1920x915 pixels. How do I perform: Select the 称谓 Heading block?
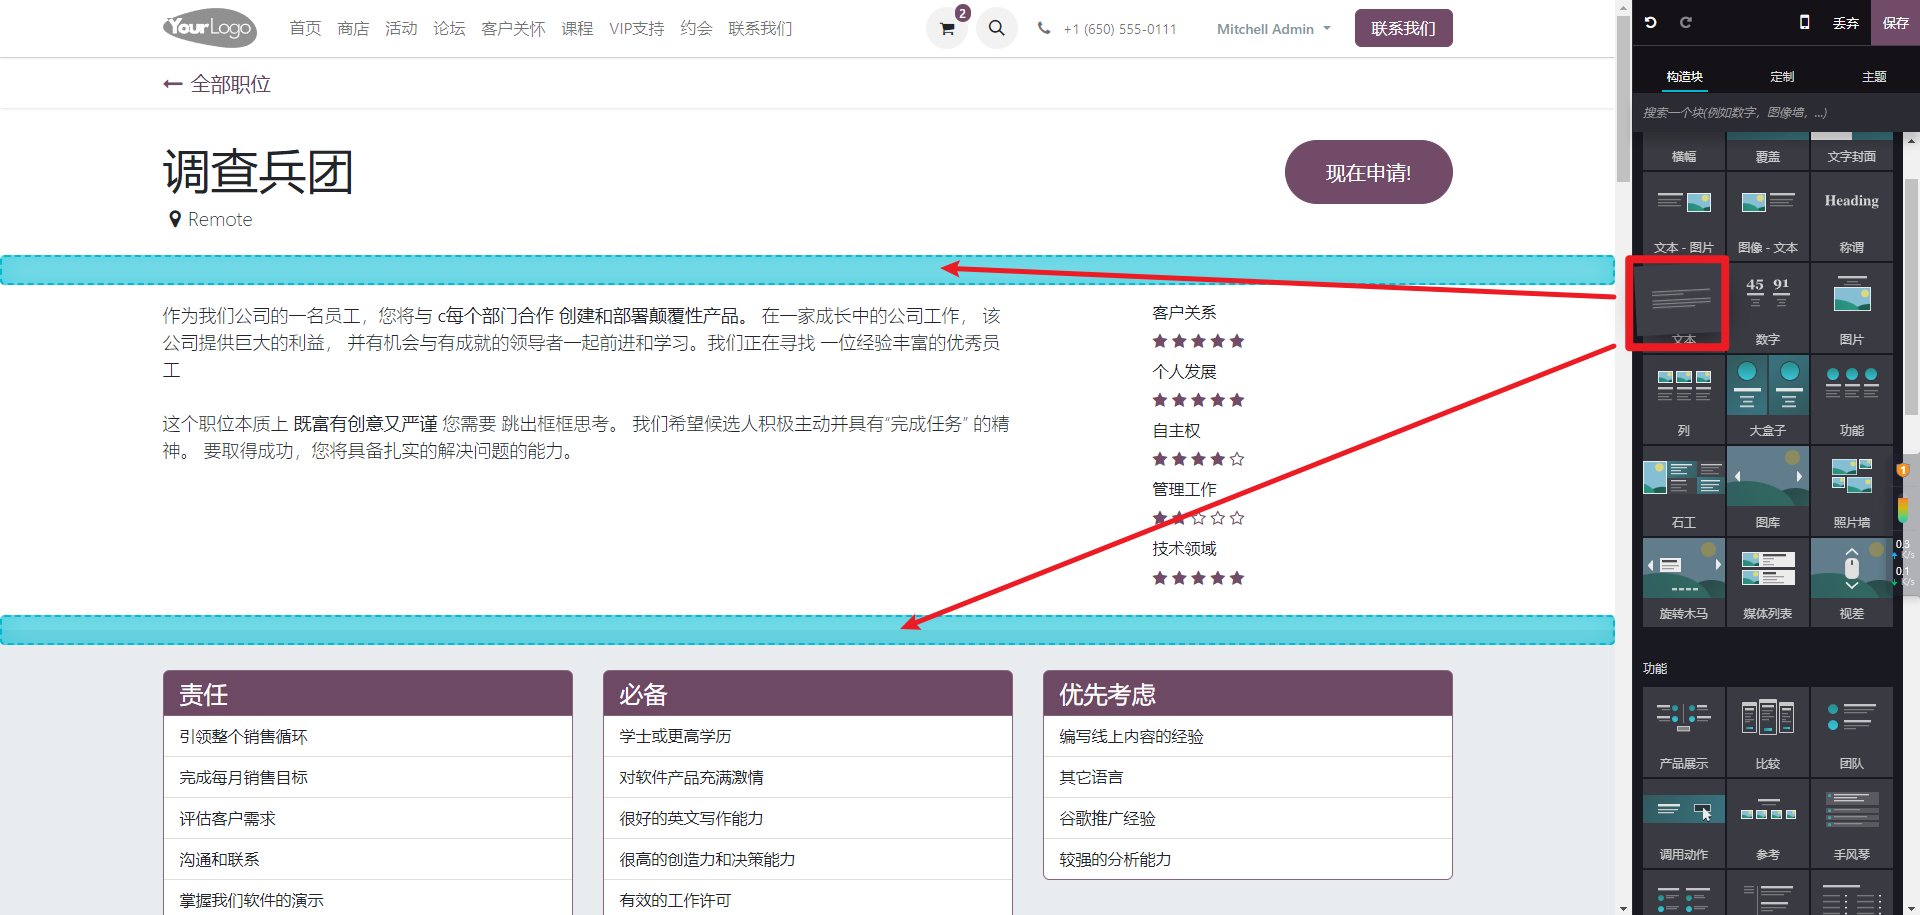pos(1852,217)
